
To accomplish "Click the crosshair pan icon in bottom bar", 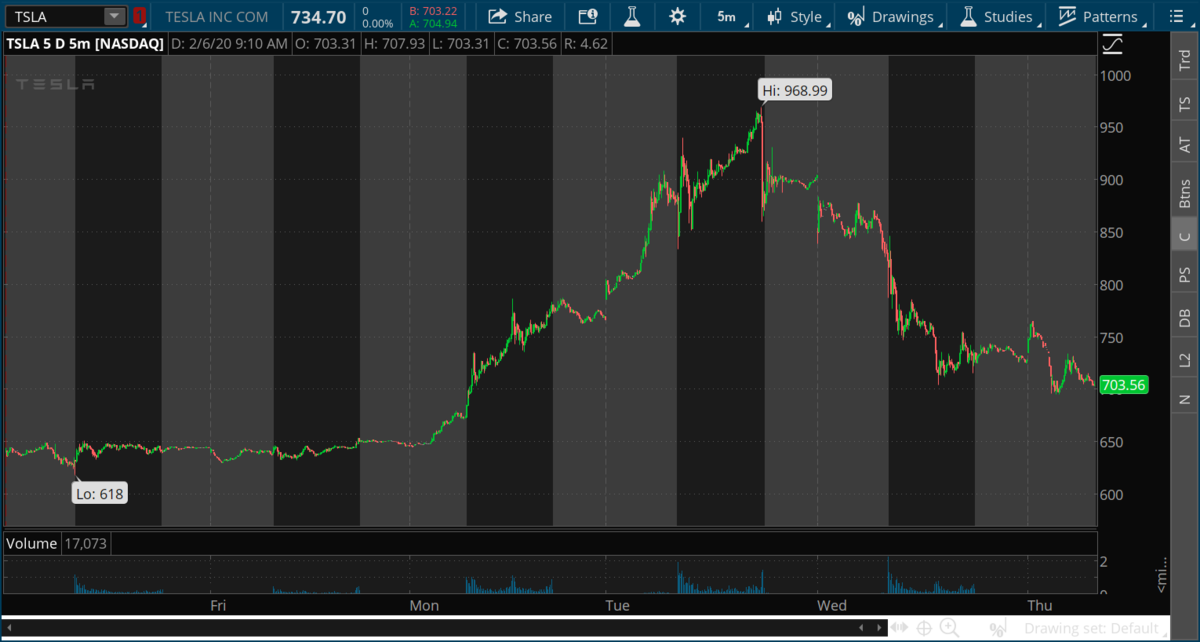I will click(925, 628).
